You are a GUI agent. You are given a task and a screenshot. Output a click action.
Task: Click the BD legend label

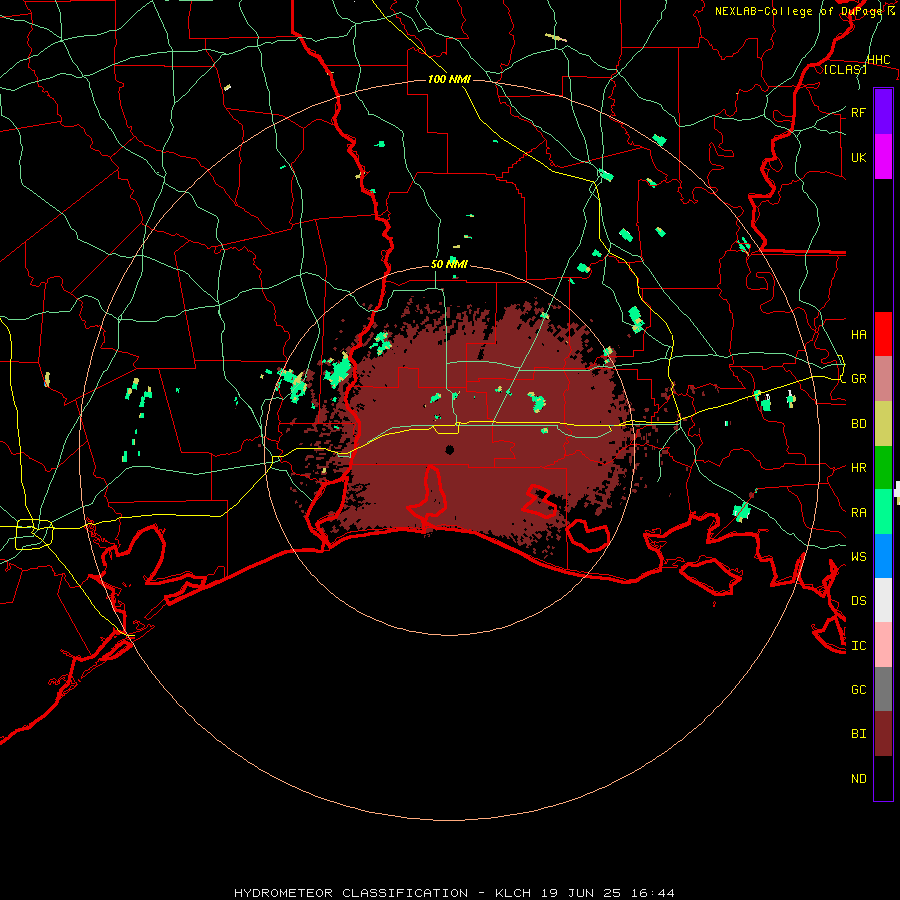click(x=858, y=424)
